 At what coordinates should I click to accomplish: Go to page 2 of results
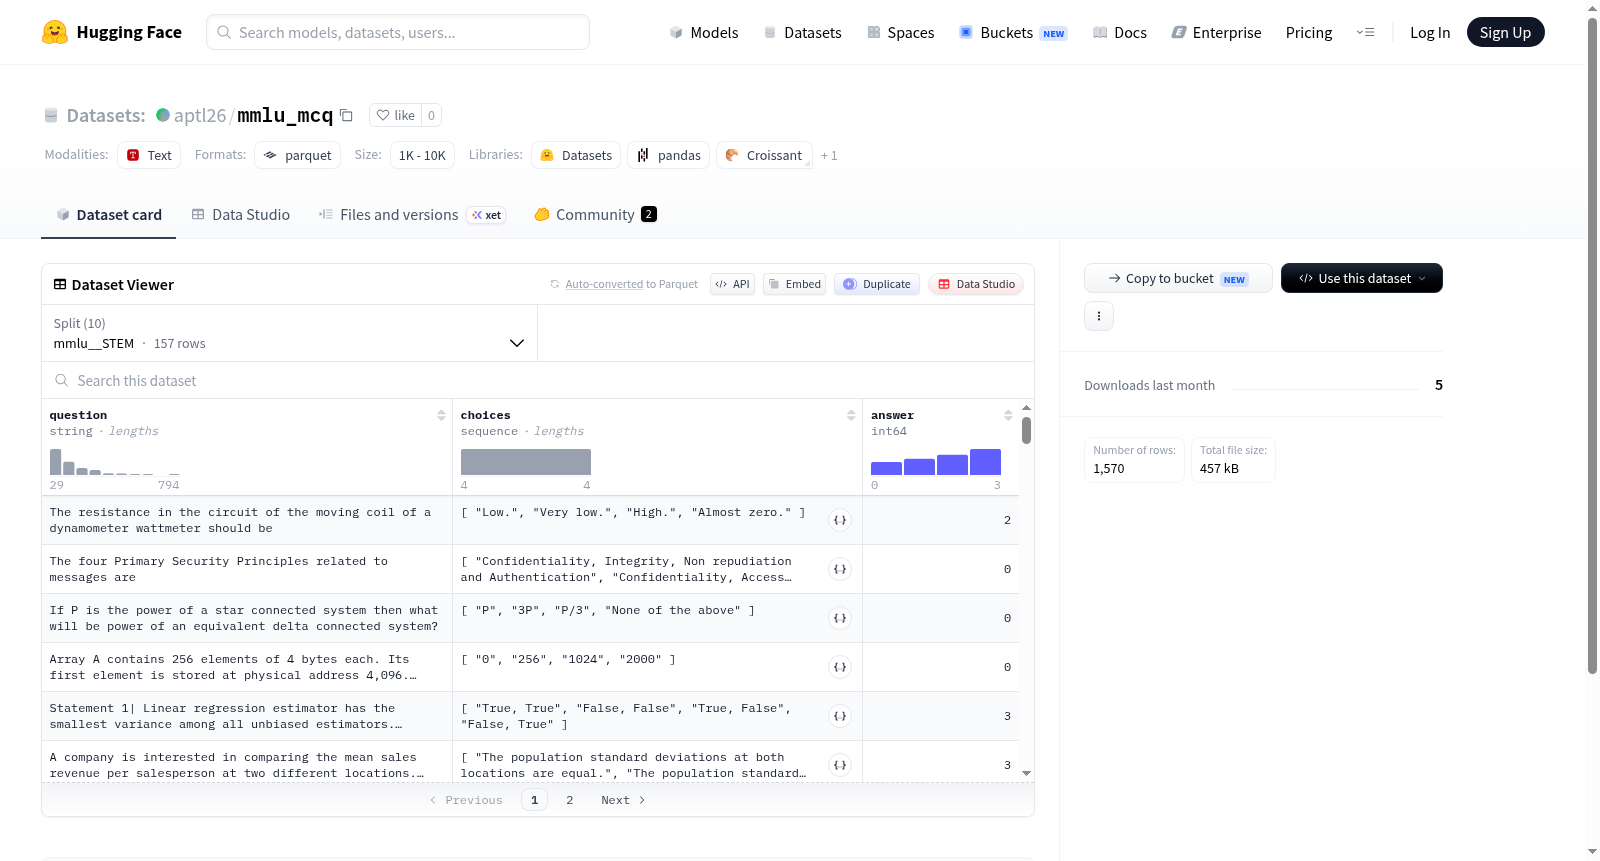[570, 800]
